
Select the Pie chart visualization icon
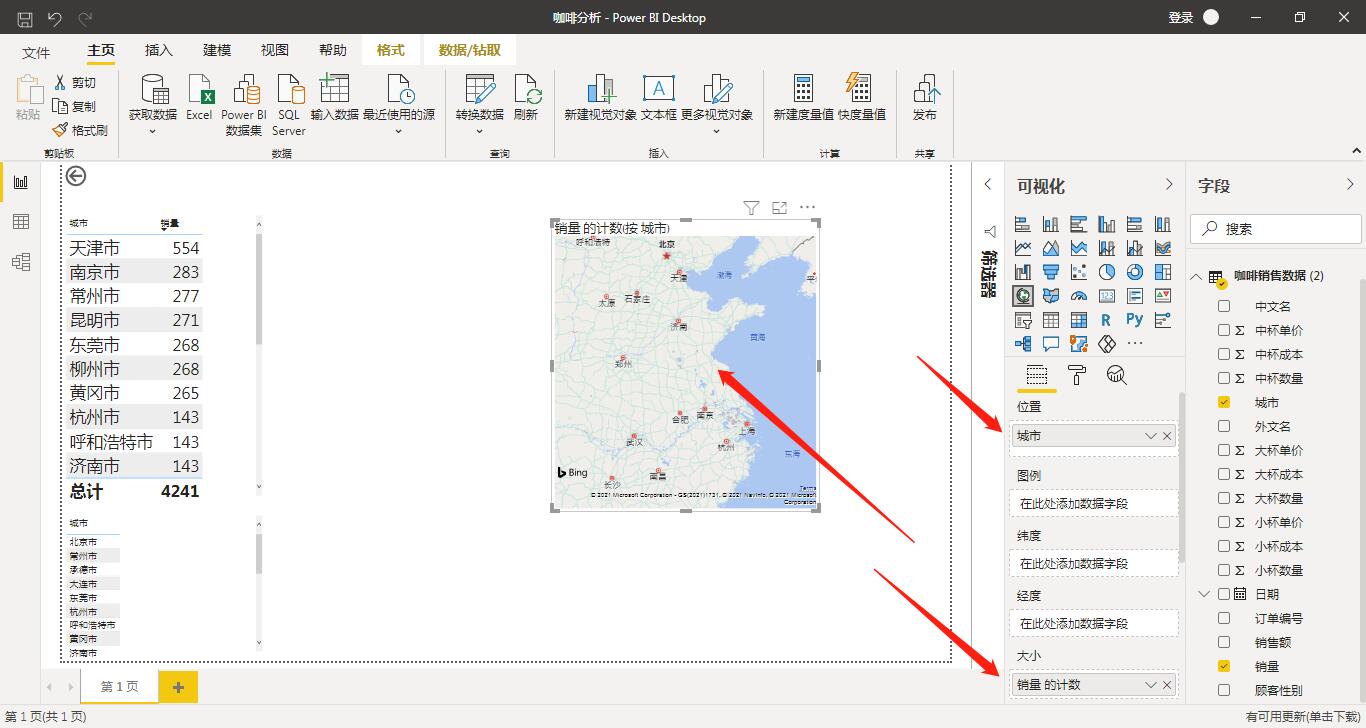[x=1107, y=272]
